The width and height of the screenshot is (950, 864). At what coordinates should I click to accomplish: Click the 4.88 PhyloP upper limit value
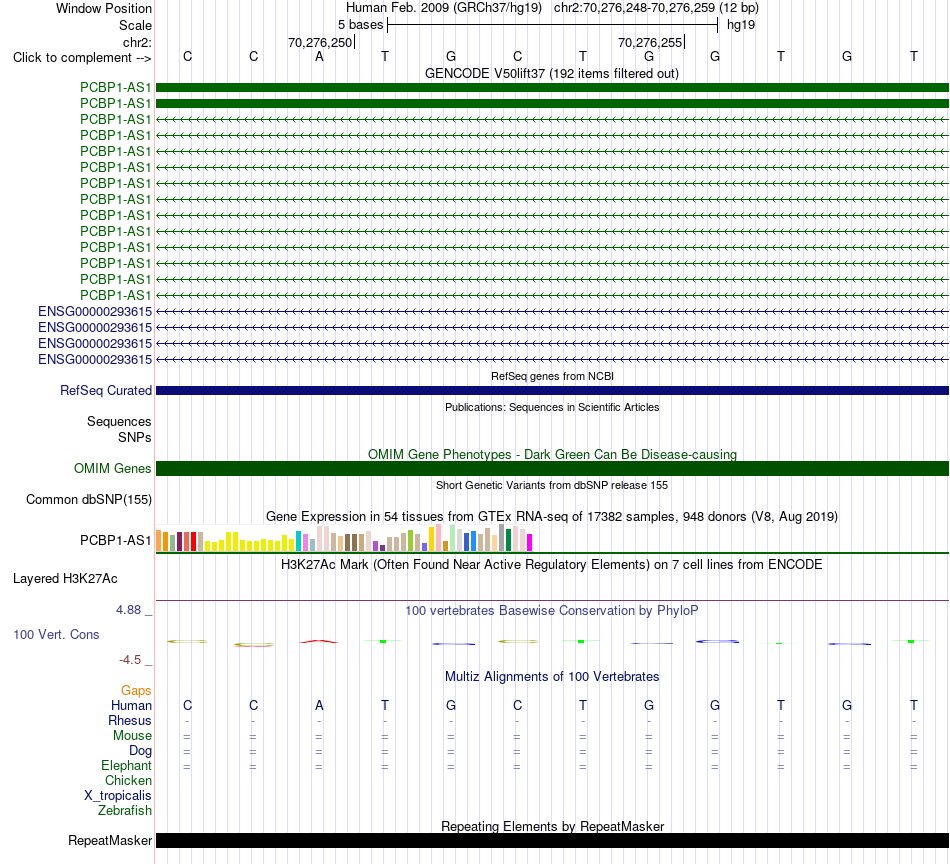(128, 610)
